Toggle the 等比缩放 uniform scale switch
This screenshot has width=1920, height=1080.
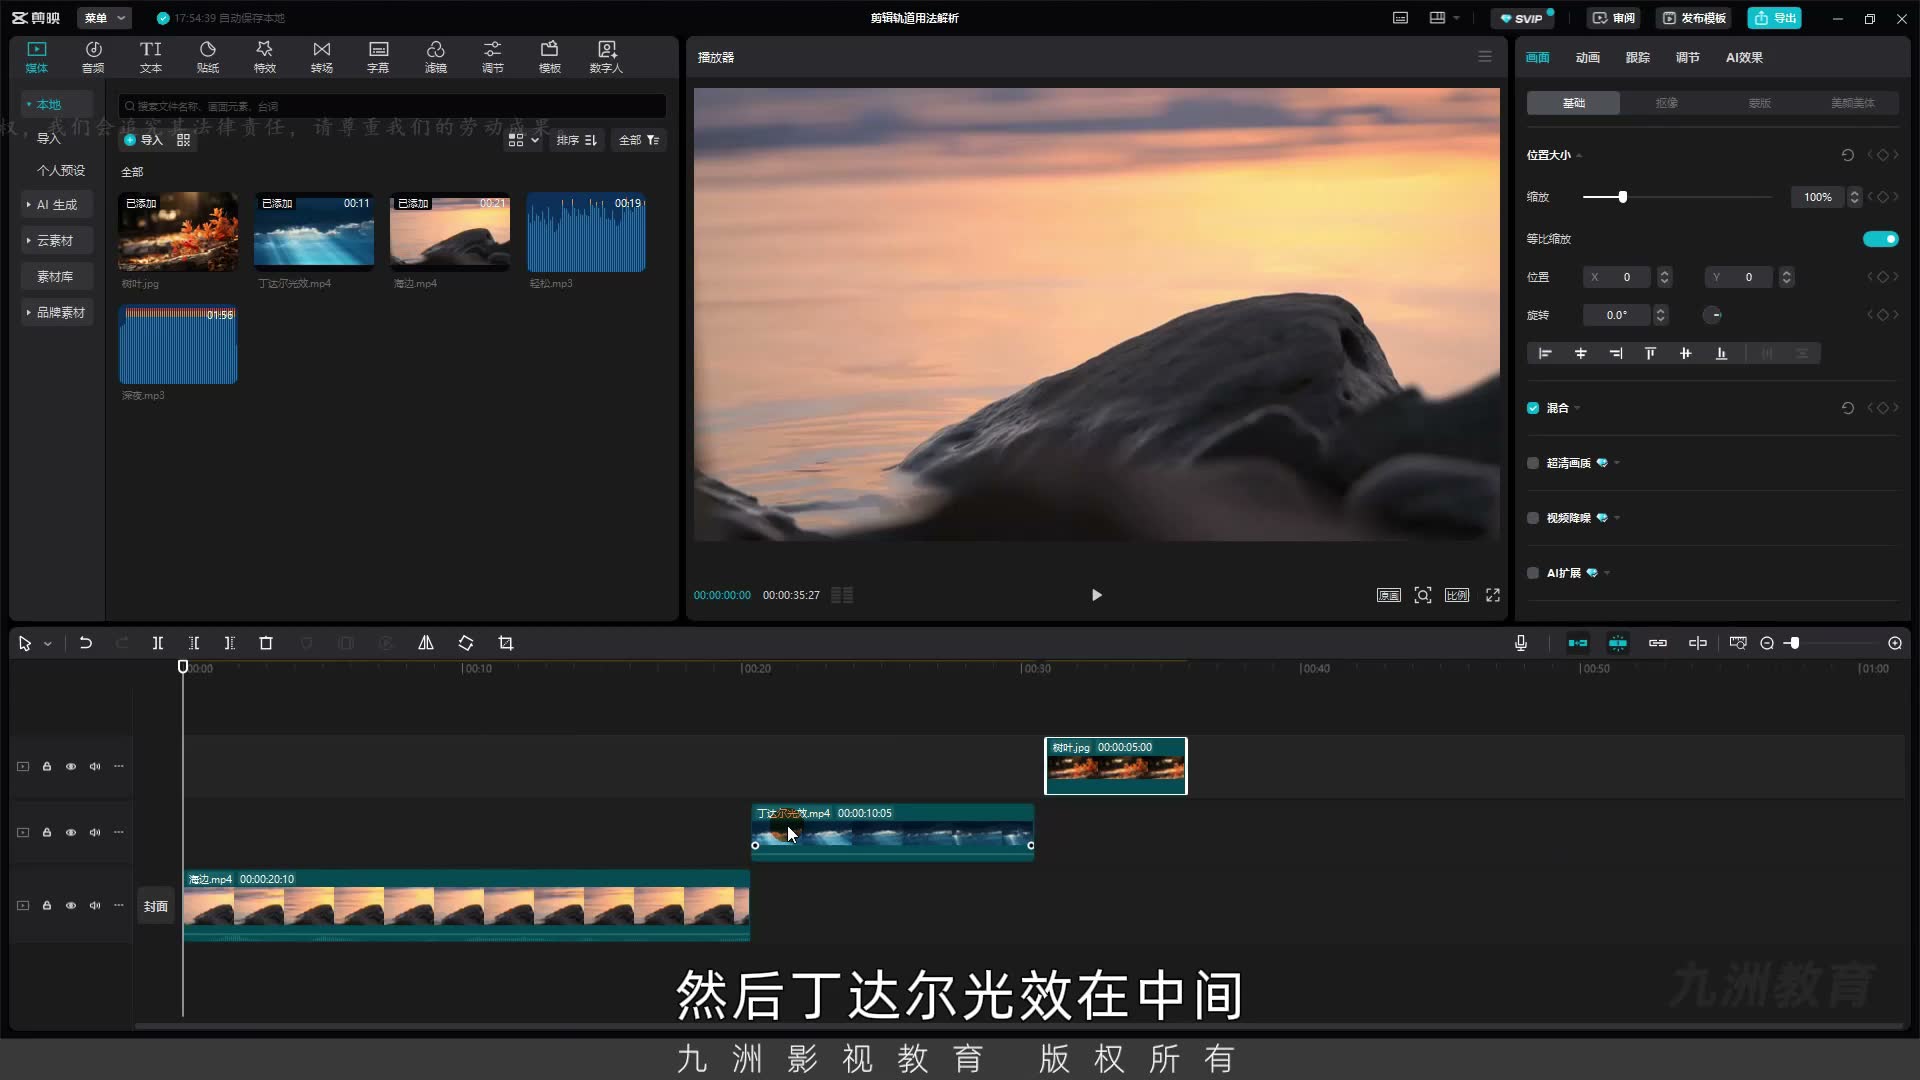pos(1880,239)
